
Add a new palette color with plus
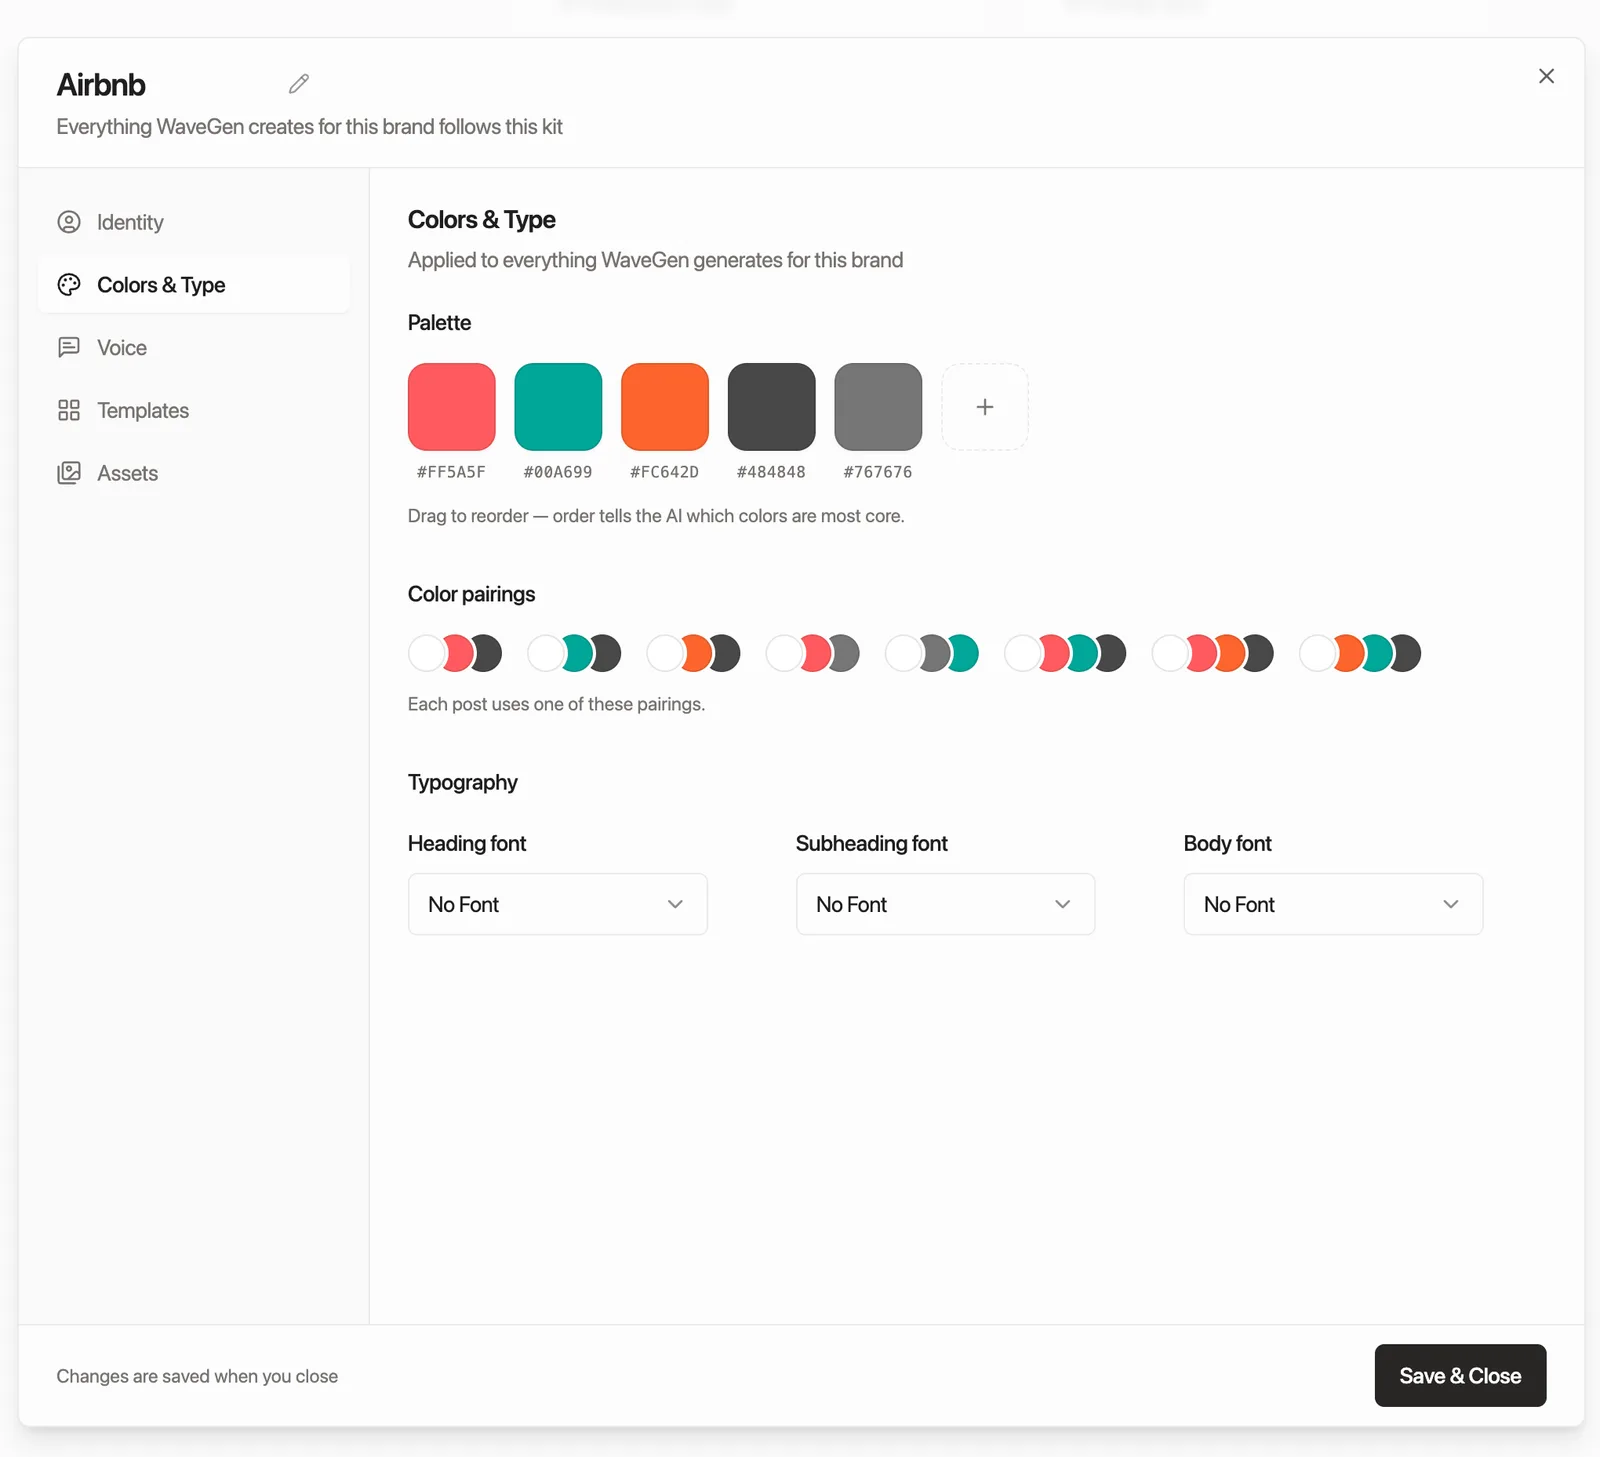(985, 407)
